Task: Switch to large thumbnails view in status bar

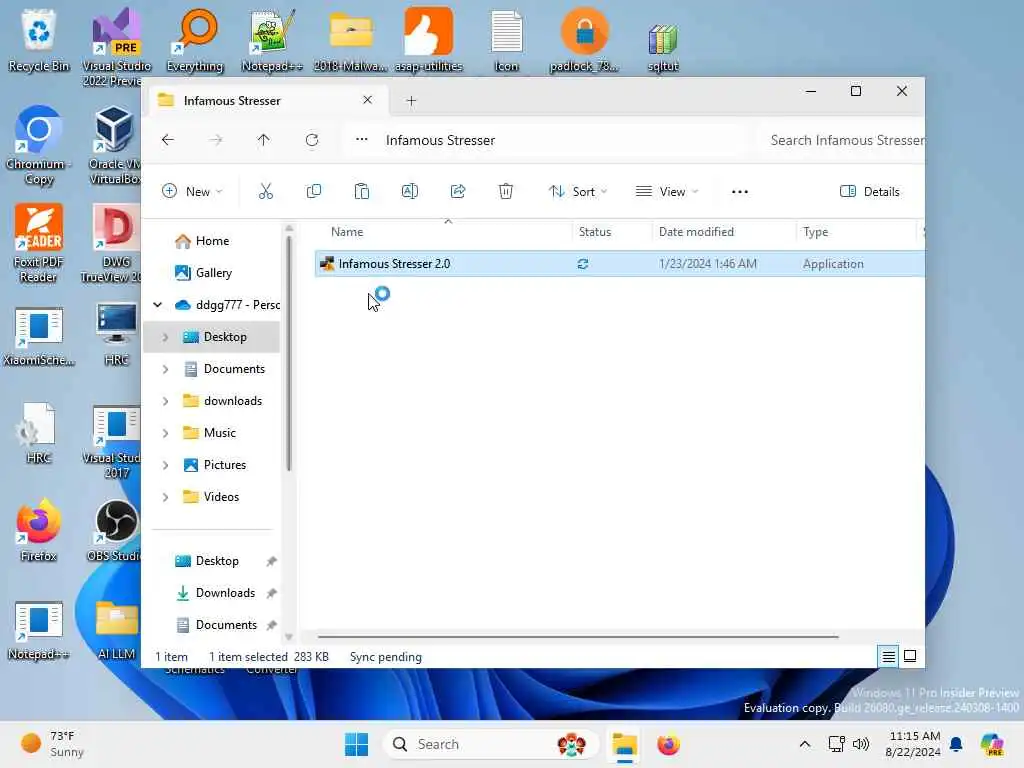Action: coord(910,656)
